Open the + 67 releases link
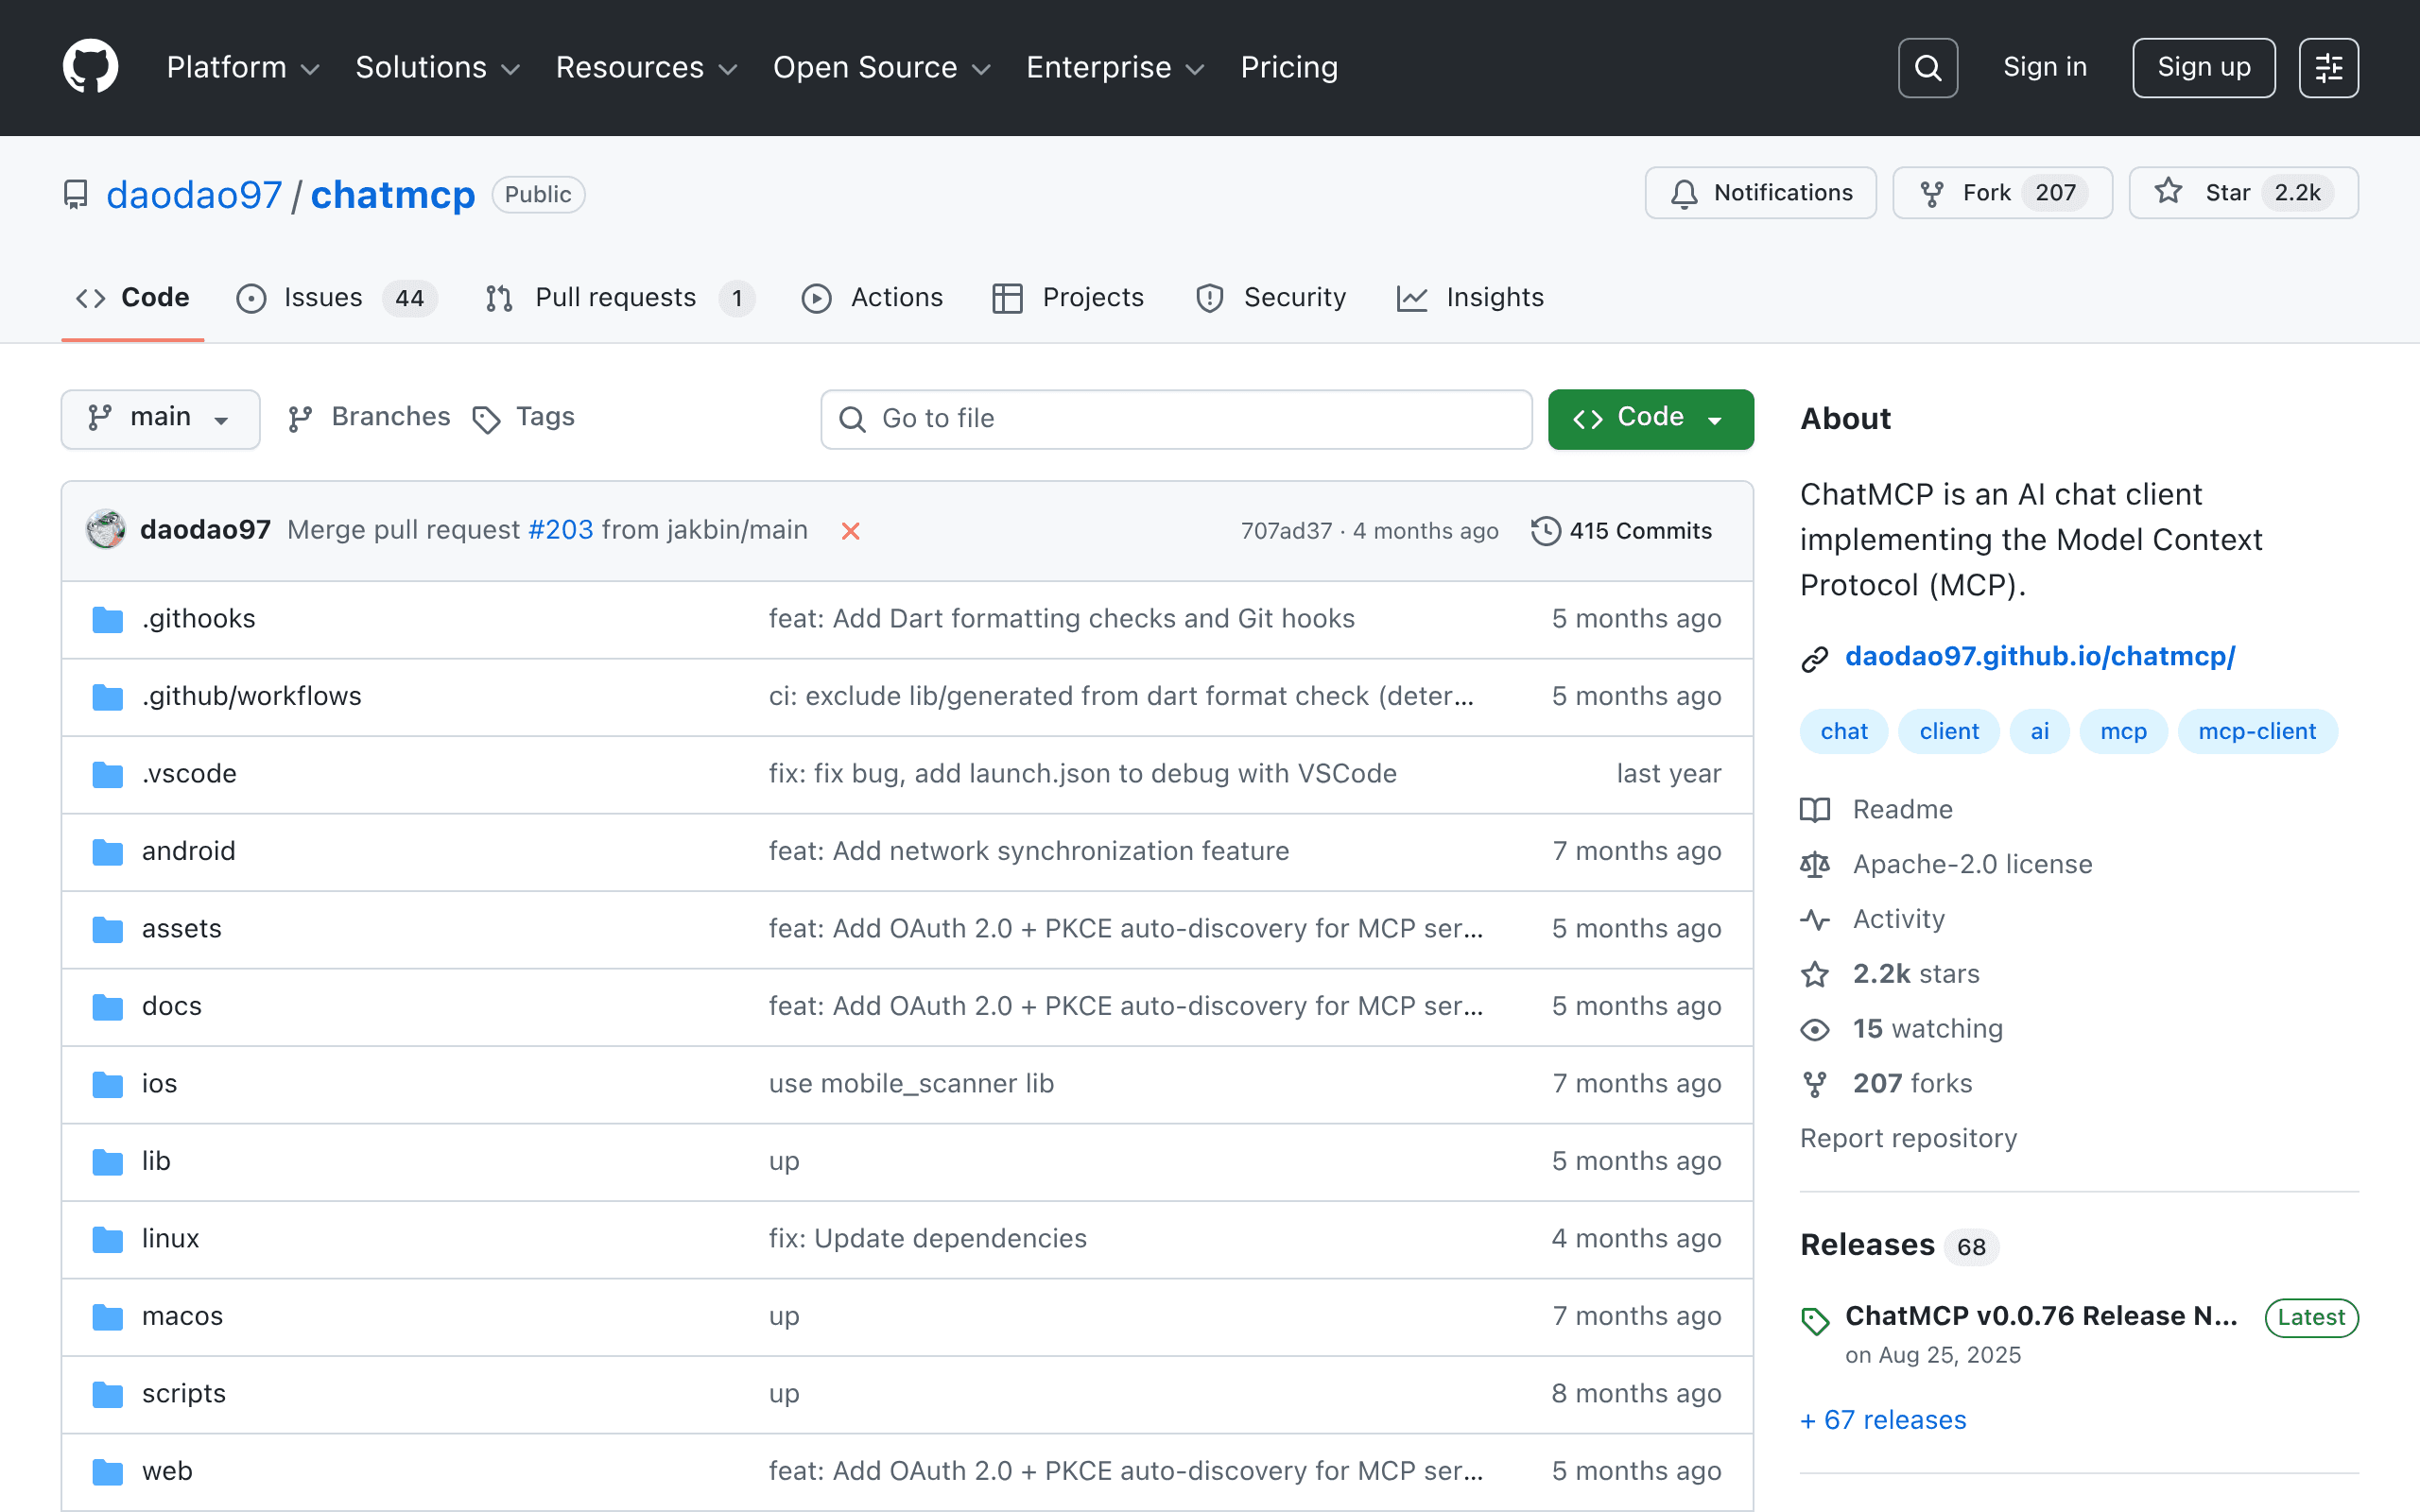The width and height of the screenshot is (2420, 1512). pos(1883,1420)
